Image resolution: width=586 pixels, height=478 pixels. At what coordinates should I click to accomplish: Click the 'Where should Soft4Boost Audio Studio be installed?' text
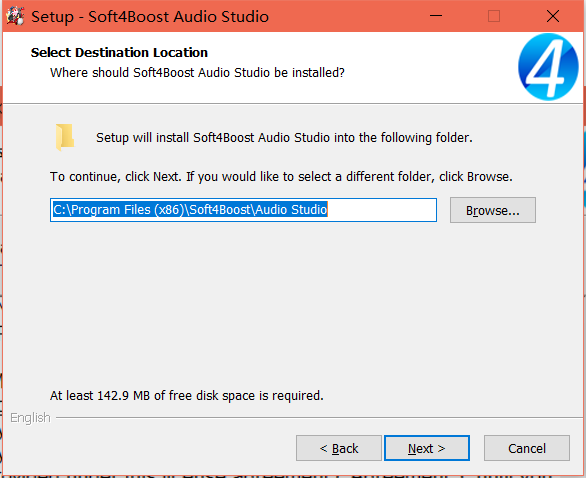coord(197,73)
